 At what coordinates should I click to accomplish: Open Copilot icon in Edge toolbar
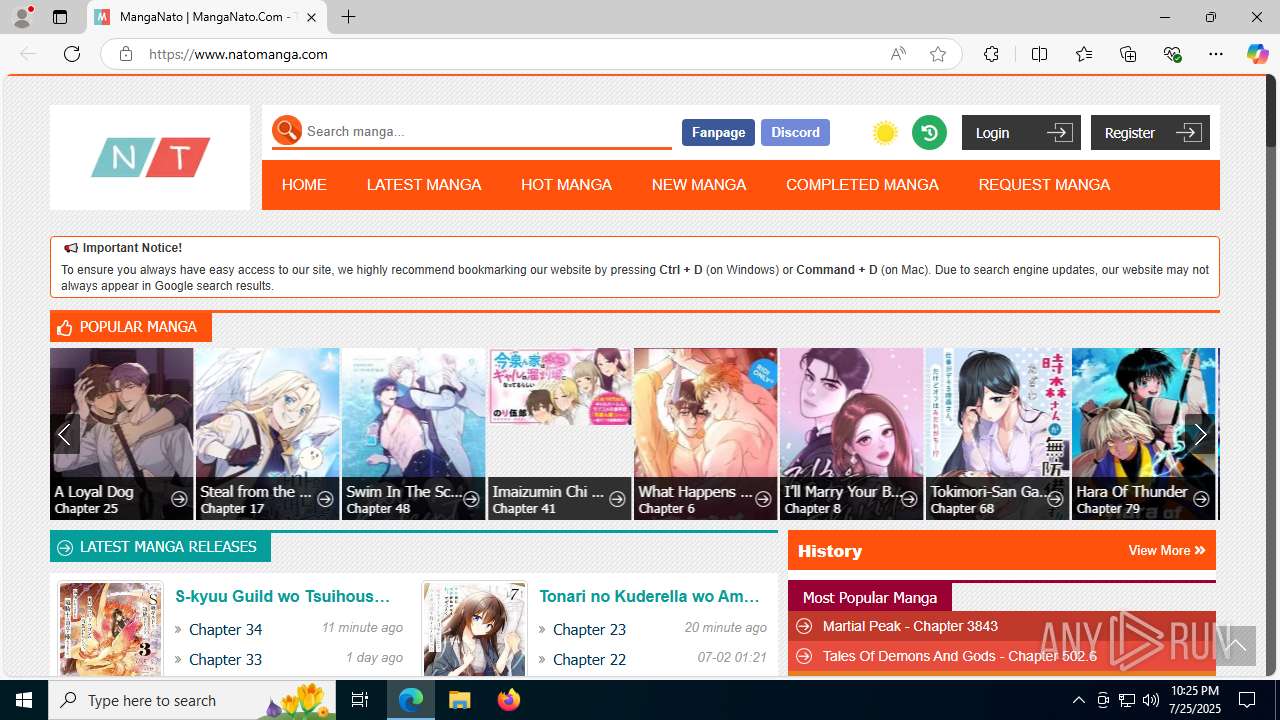(x=1257, y=54)
